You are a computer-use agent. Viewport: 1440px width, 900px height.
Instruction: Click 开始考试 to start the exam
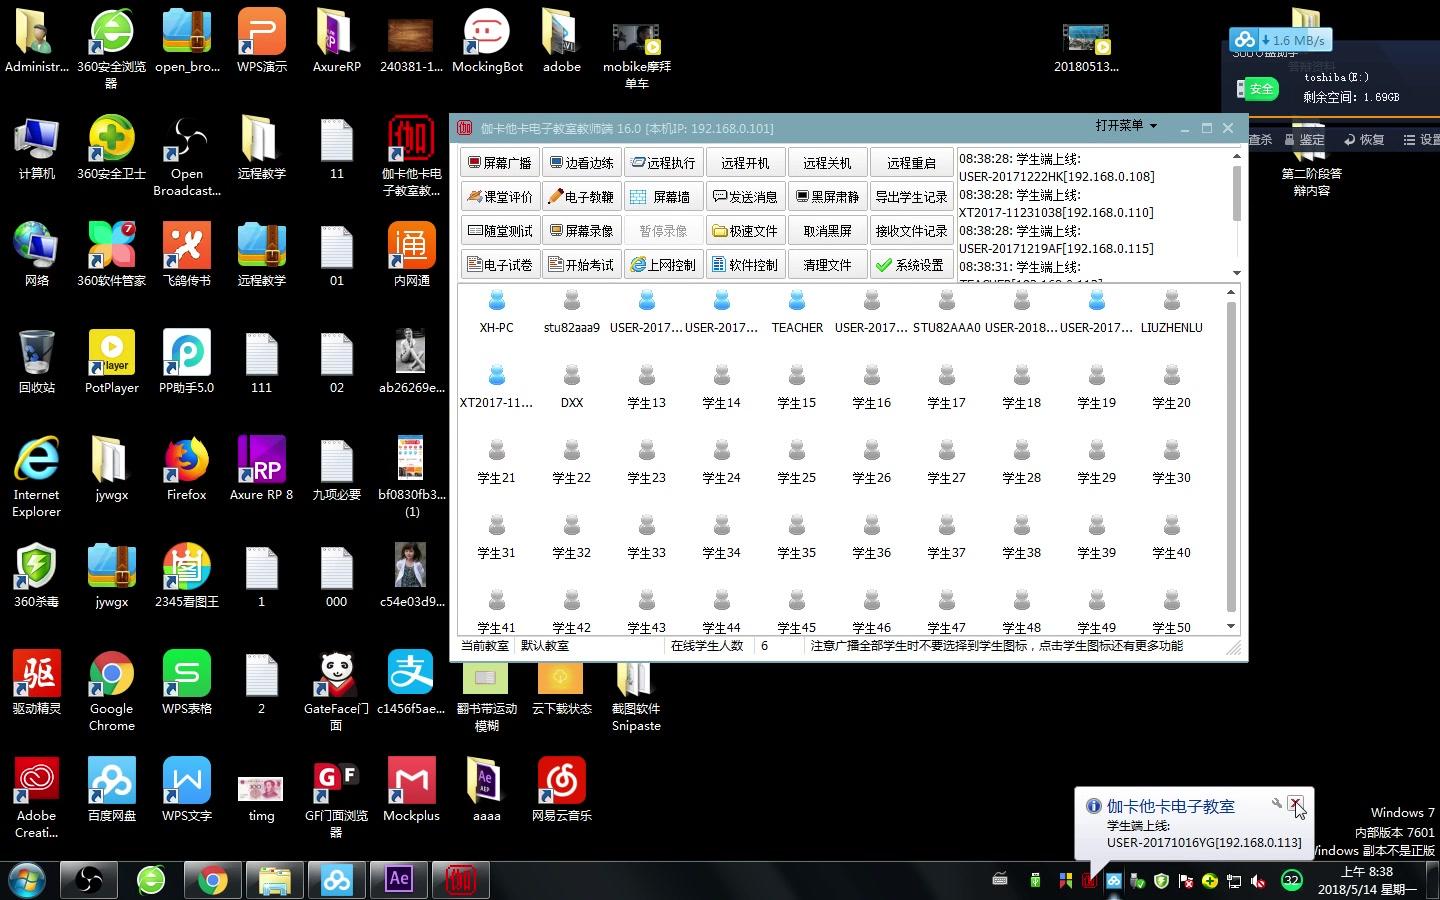click(x=582, y=265)
